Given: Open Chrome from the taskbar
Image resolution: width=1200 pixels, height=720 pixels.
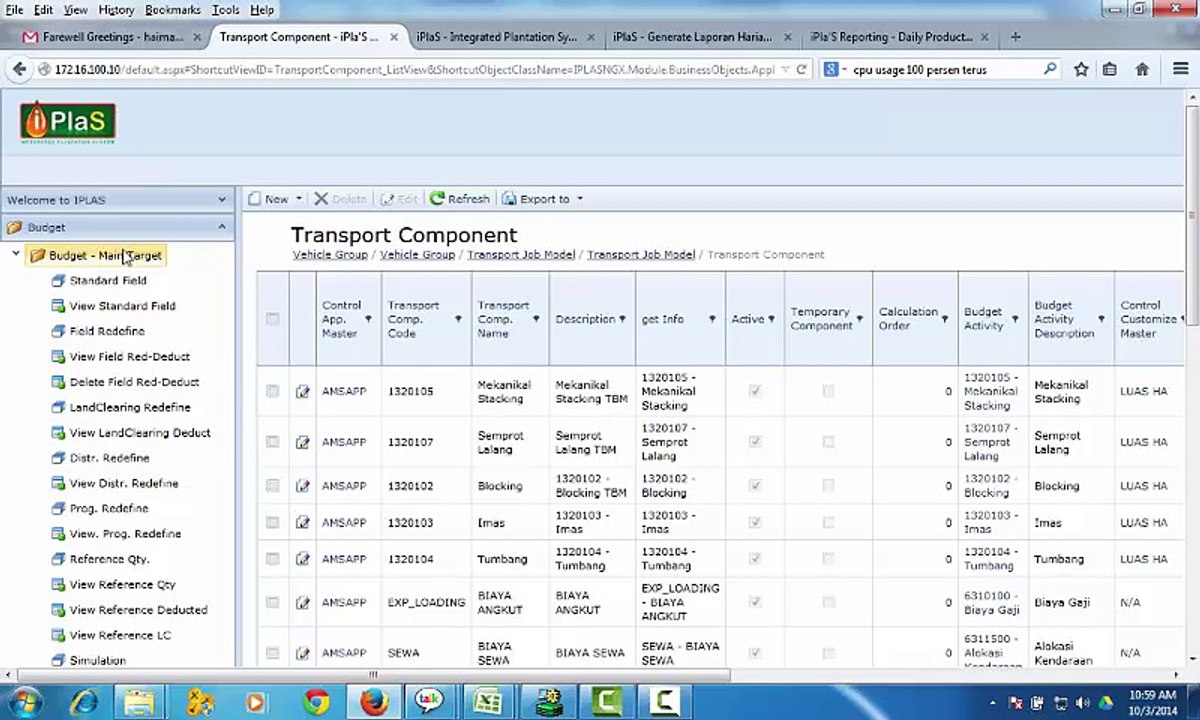Looking at the screenshot, I should (x=316, y=701).
